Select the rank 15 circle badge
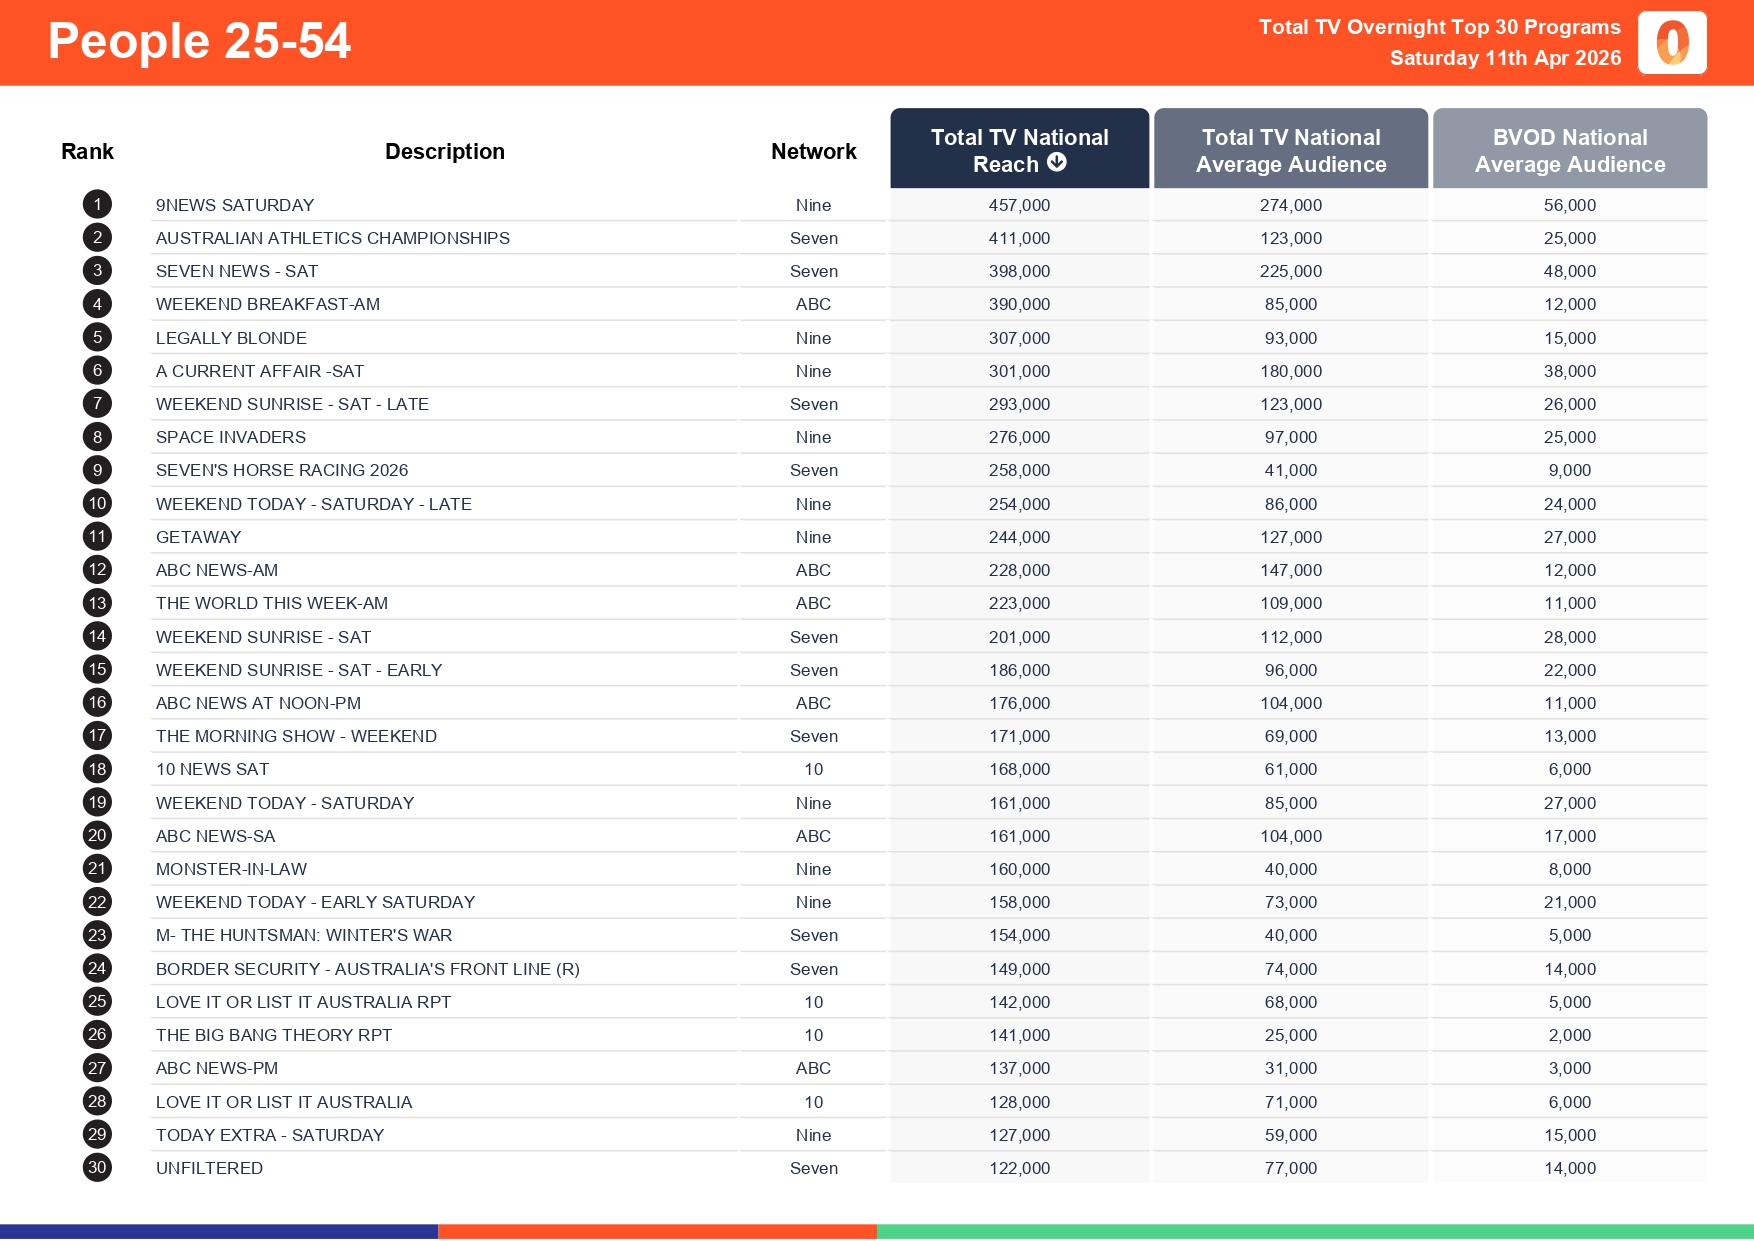Image resolution: width=1754 pixels, height=1241 pixels. coord(96,669)
